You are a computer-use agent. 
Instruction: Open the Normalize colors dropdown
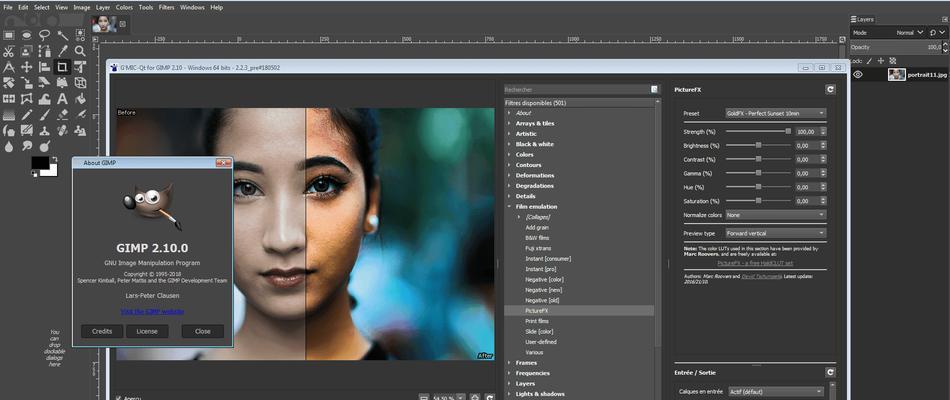tap(776, 215)
